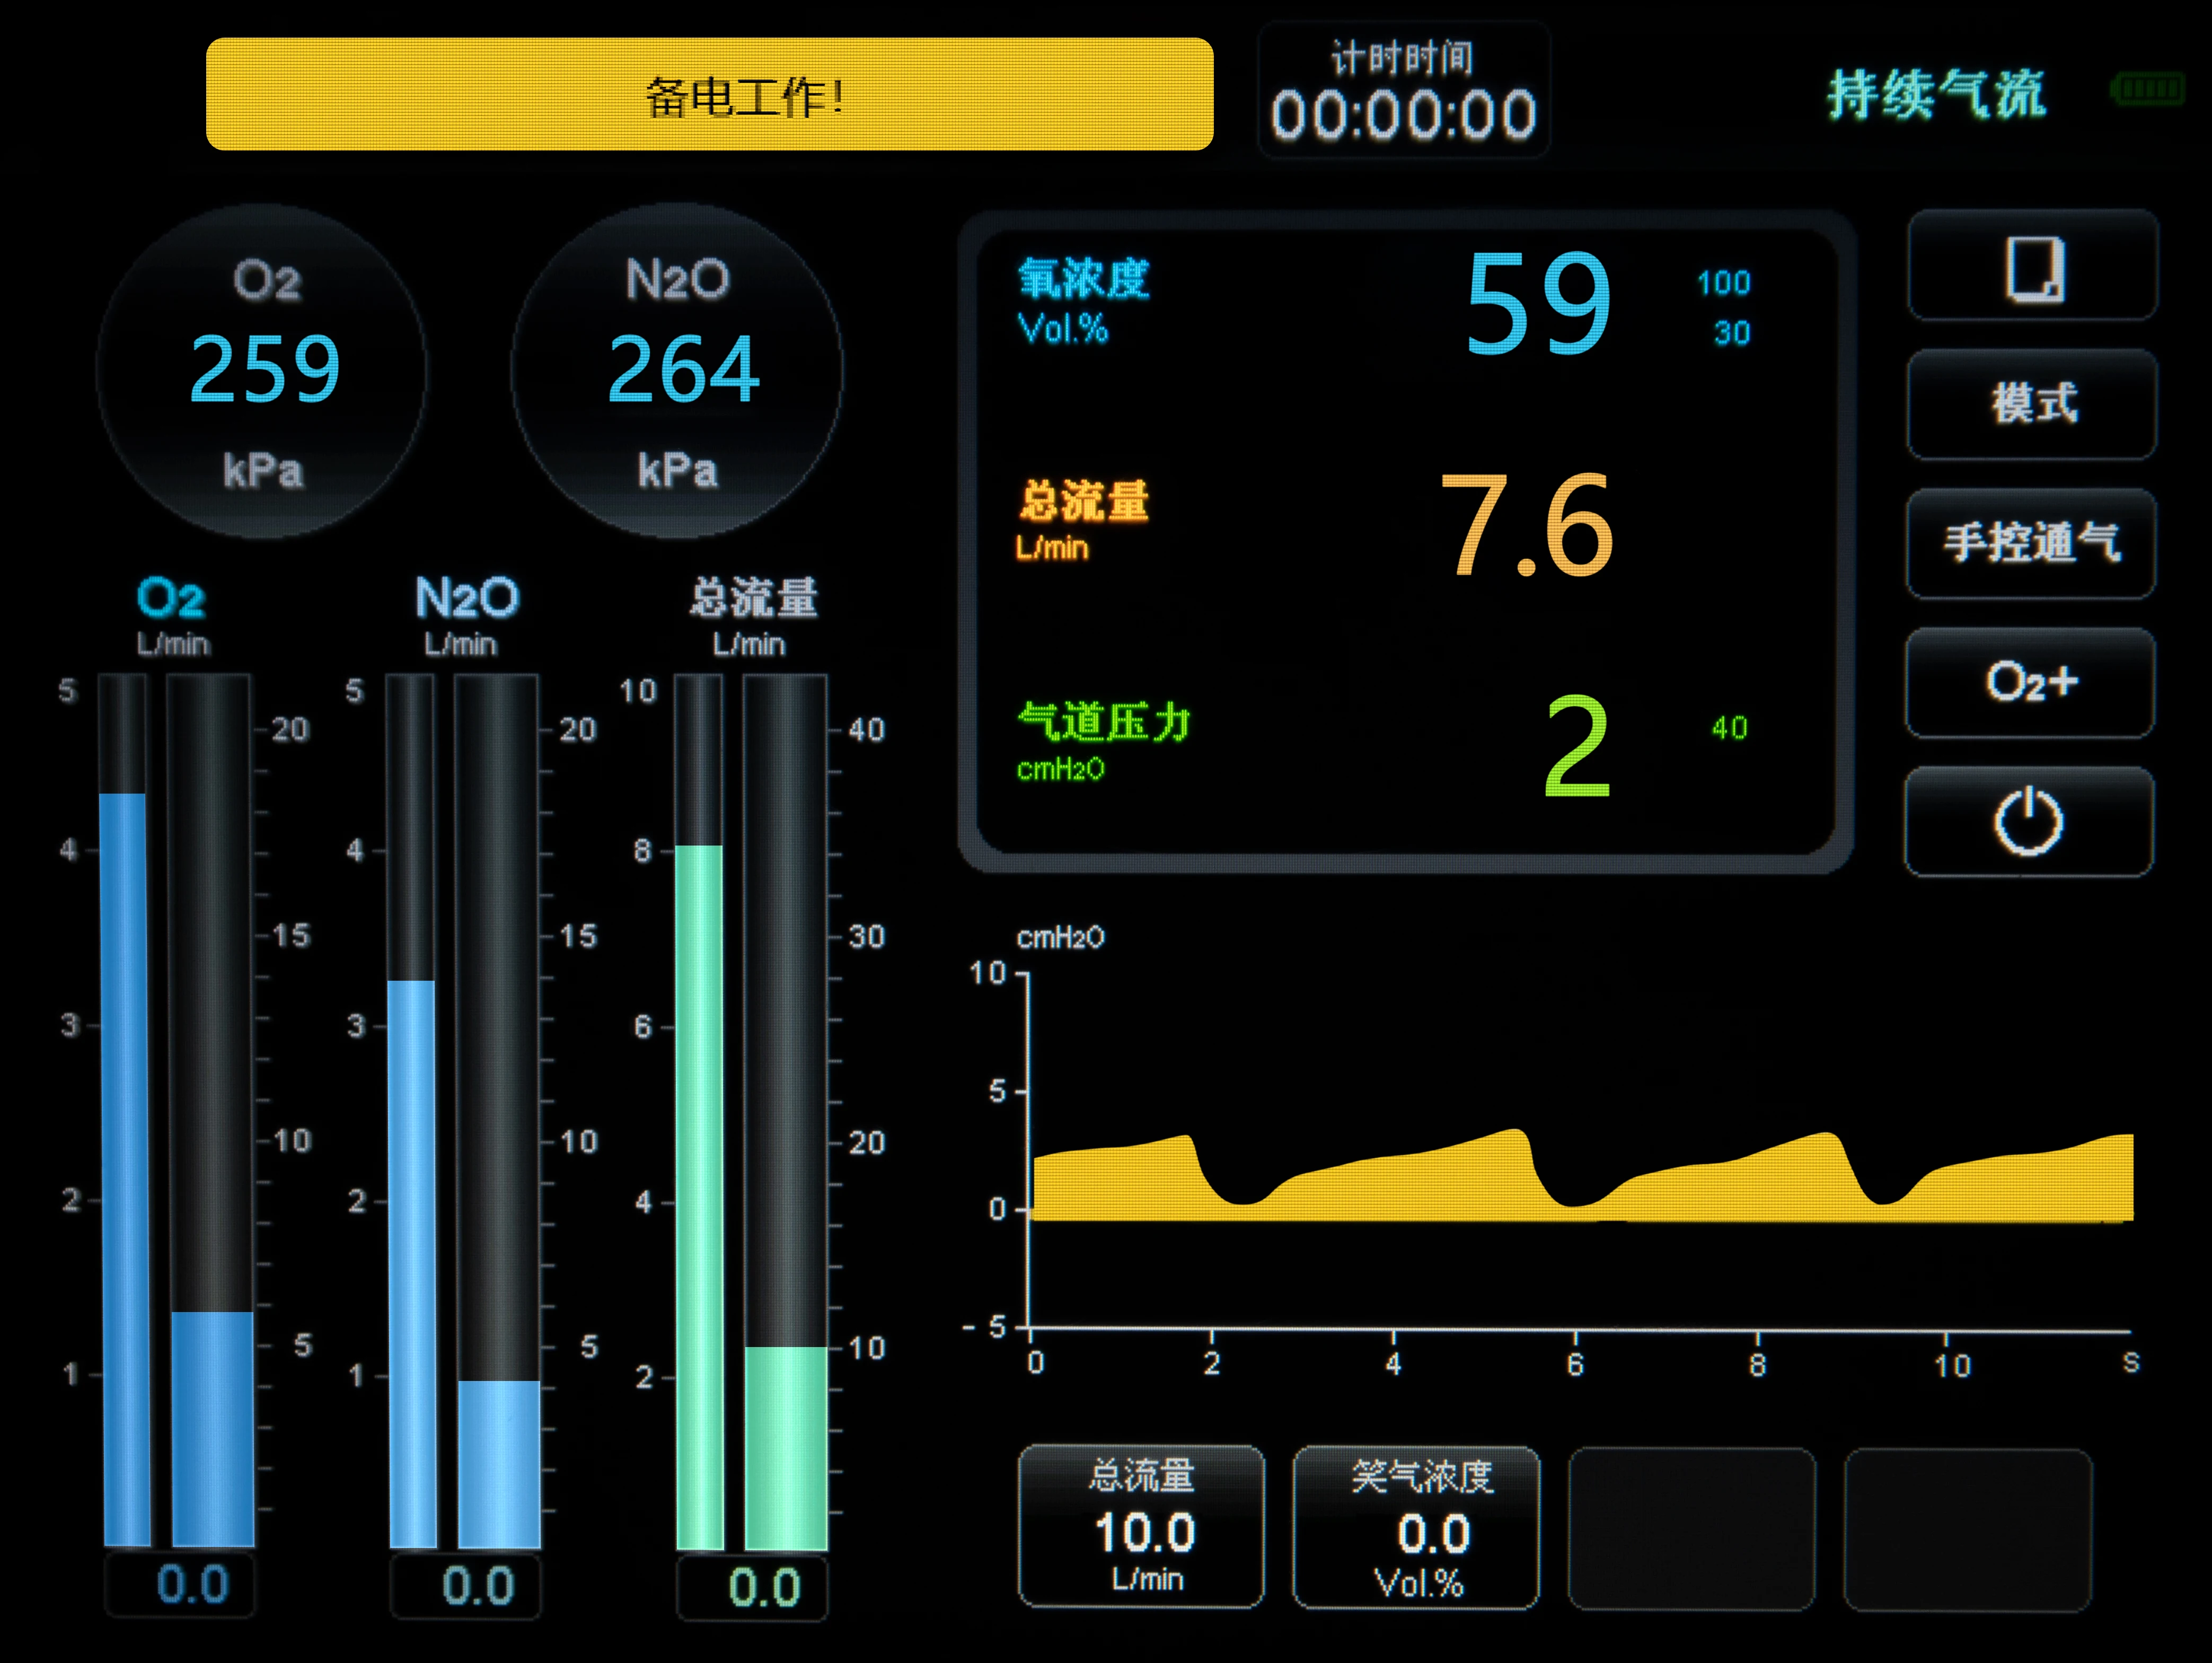Viewport: 2212px width, 1663px height.
Task: Tap the 持续气流 mode label
Action: coord(1936,95)
